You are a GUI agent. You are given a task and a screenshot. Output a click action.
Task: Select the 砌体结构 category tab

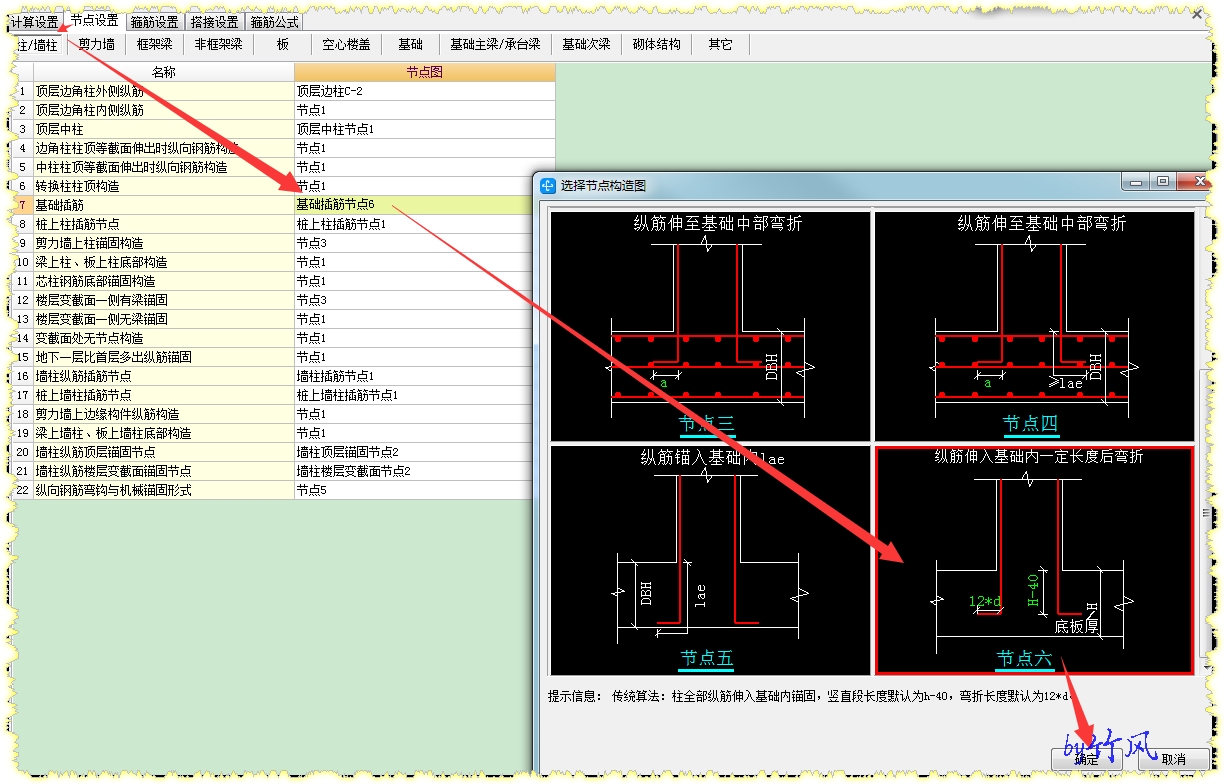click(657, 44)
